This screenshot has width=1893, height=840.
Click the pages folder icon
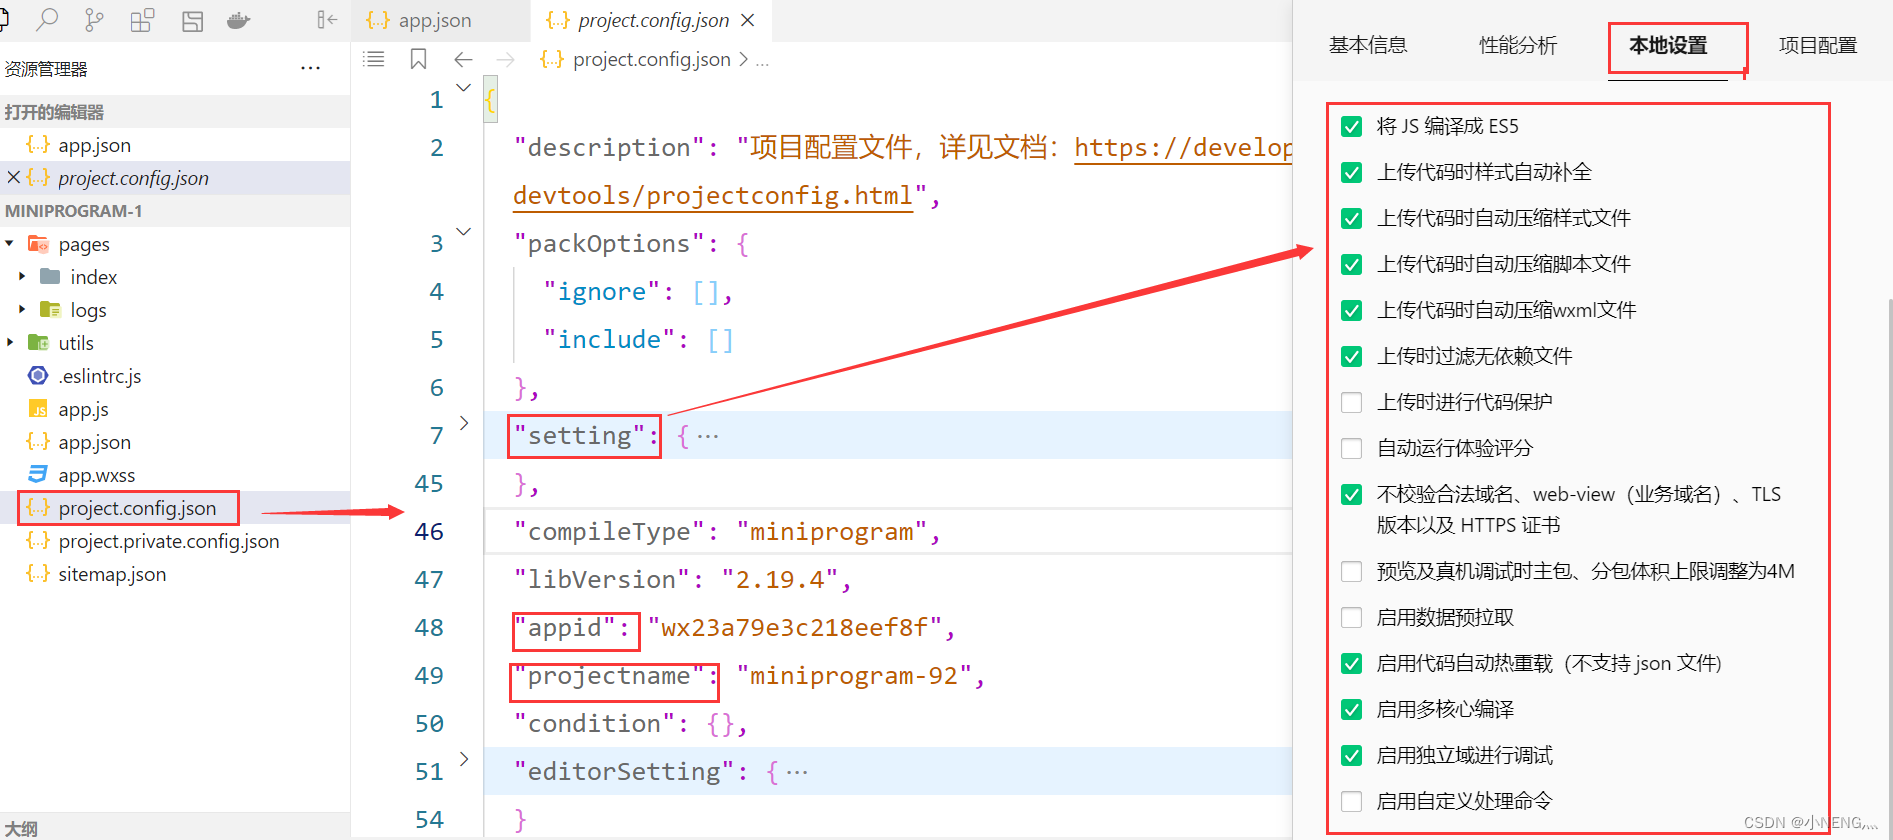pos(38,243)
